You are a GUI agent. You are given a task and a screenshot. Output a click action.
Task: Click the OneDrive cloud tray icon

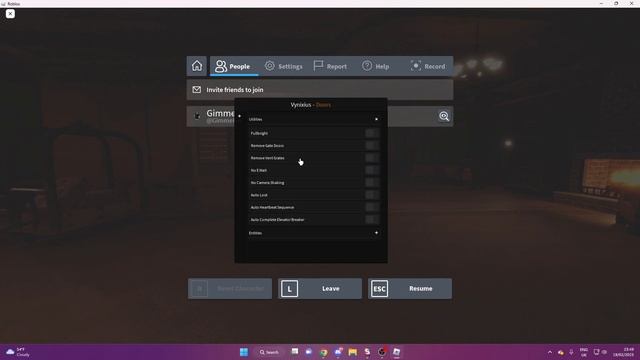click(560, 352)
